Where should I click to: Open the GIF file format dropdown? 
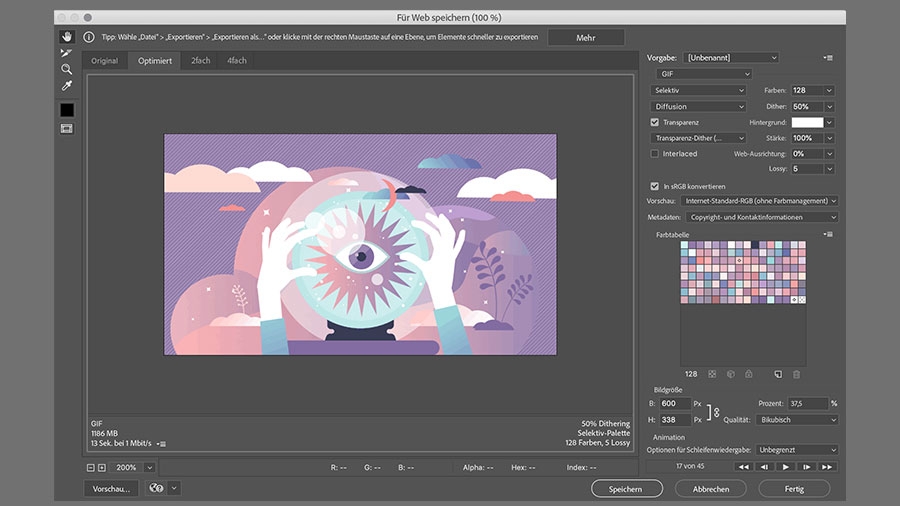click(x=704, y=74)
